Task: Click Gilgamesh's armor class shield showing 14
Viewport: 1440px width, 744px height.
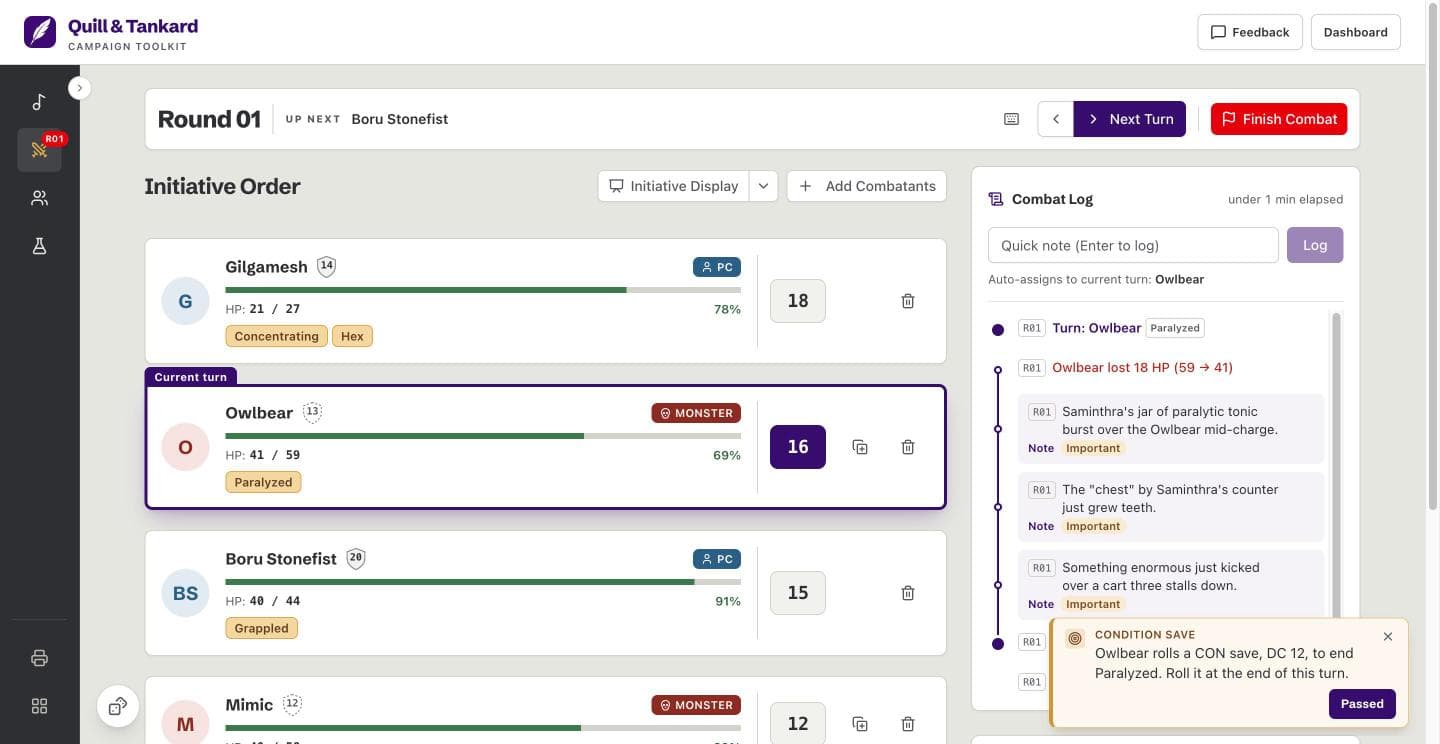Action: click(326, 267)
